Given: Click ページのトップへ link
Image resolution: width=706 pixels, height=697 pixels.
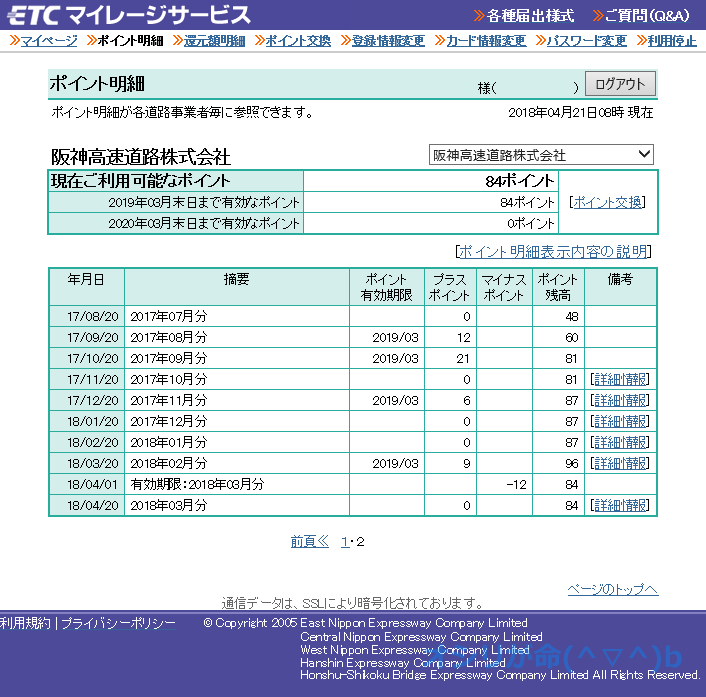Looking at the screenshot, I should coord(613,589).
